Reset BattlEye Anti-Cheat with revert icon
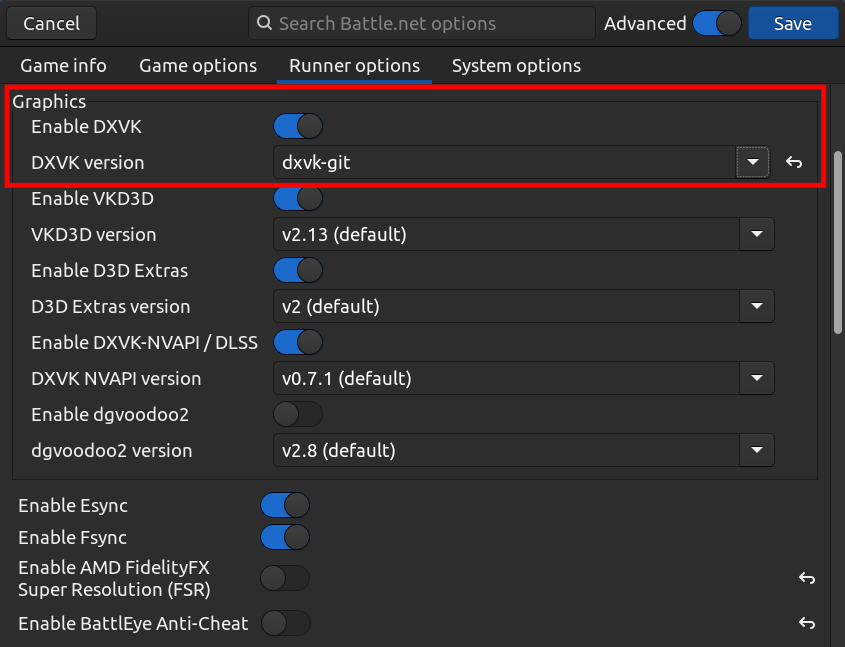Screen dimensions: 845x647 [807, 624]
